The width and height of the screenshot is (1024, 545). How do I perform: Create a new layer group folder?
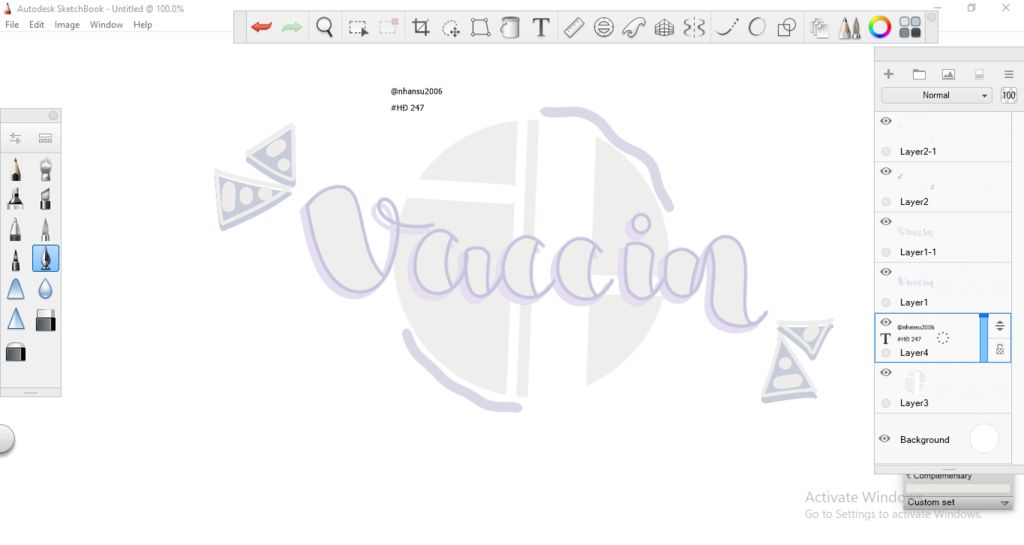(x=919, y=74)
